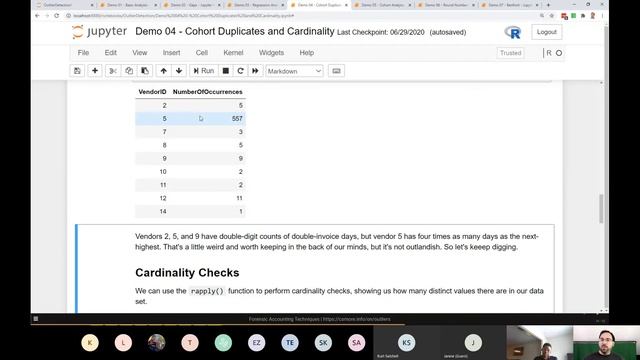This screenshot has height=360, width=640.
Task: Click the occurrences value 11
Action: pos(239,198)
